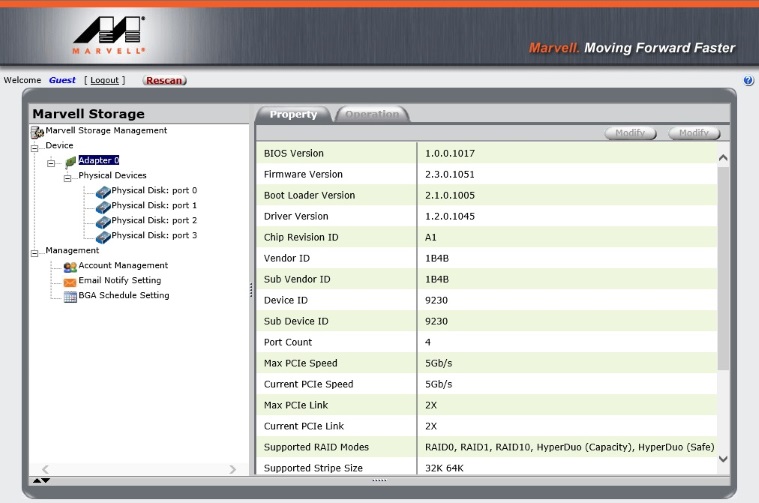Image resolution: width=759 pixels, height=503 pixels.
Task: Collapse the Device tree node
Action: [34, 148]
